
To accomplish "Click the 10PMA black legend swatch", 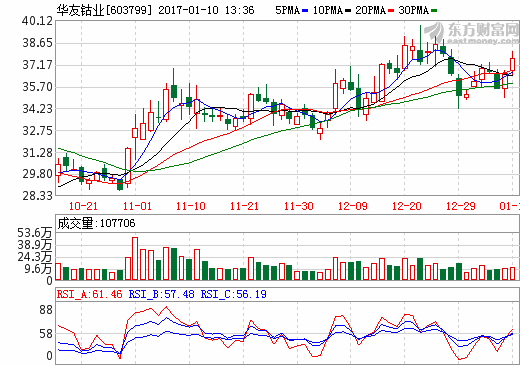I will click(x=348, y=11).
